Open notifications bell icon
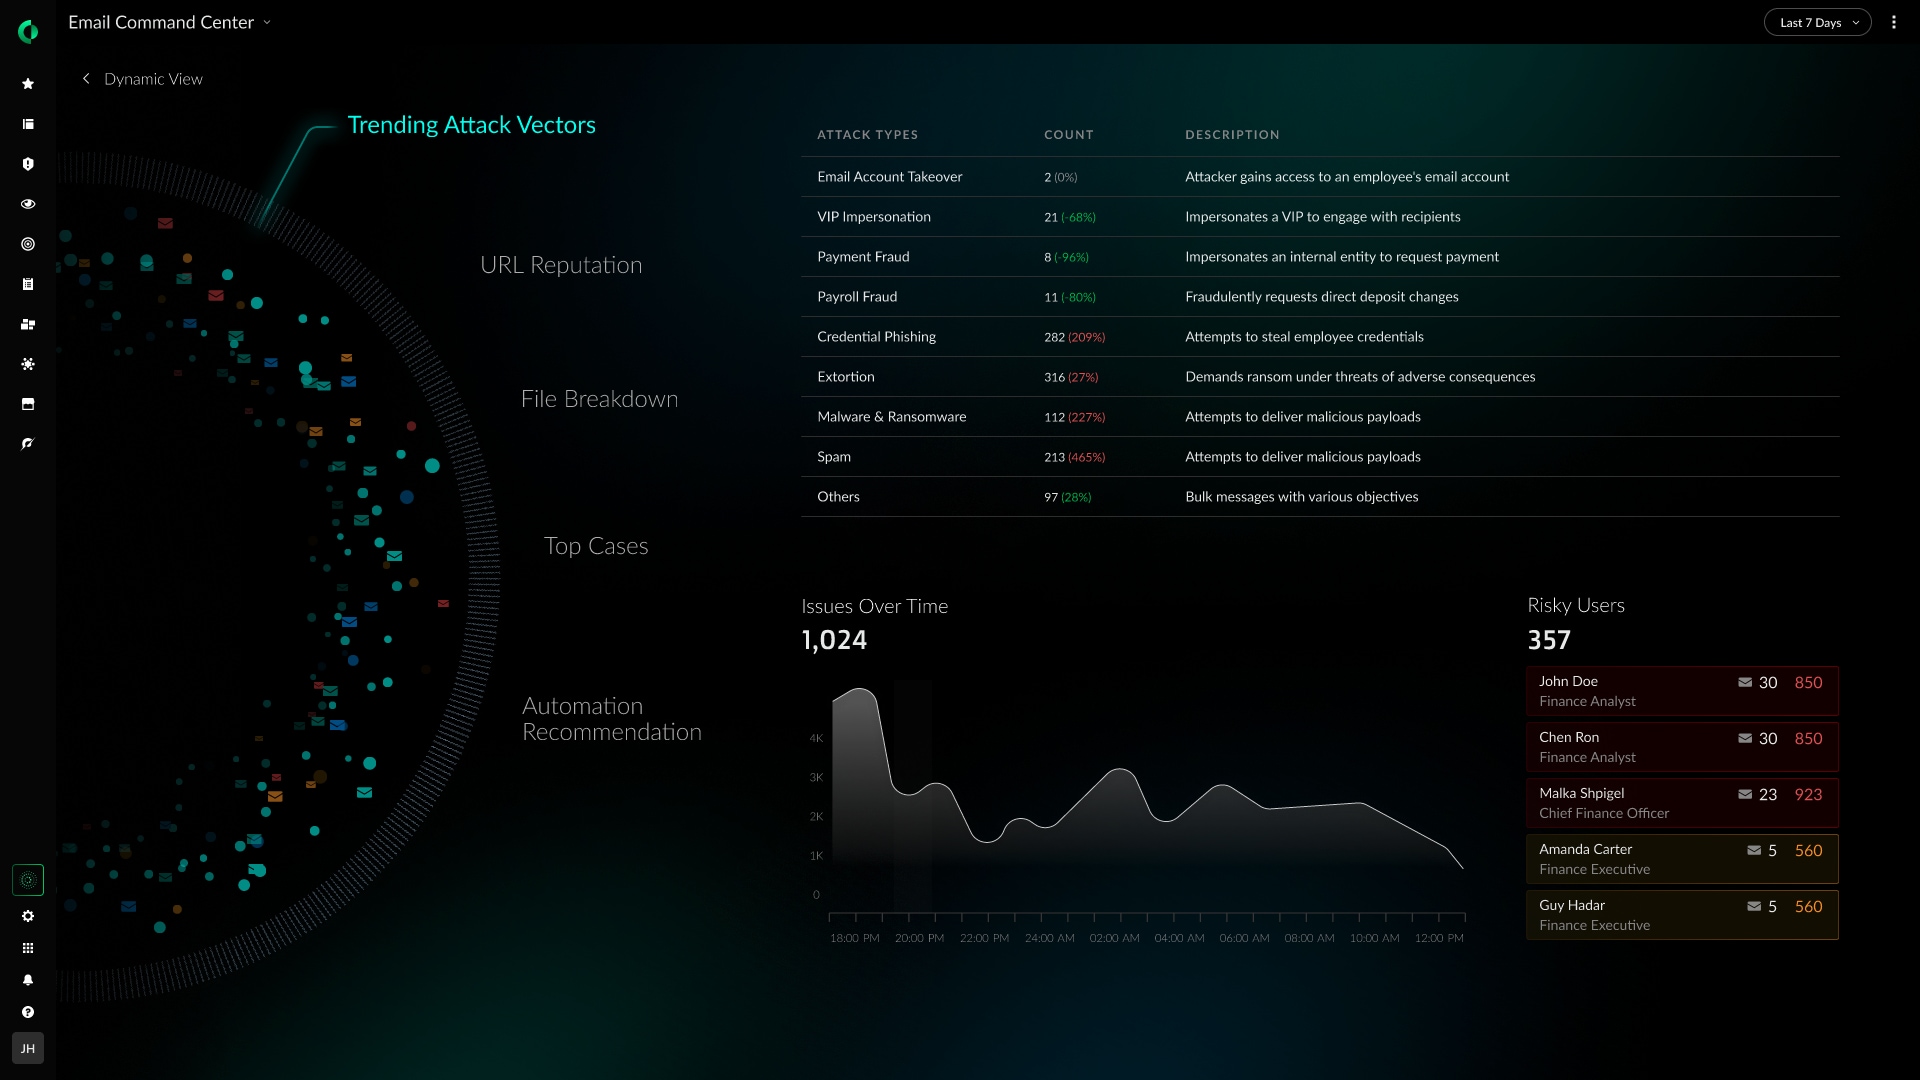The width and height of the screenshot is (1920, 1080). (x=28, y=980)
